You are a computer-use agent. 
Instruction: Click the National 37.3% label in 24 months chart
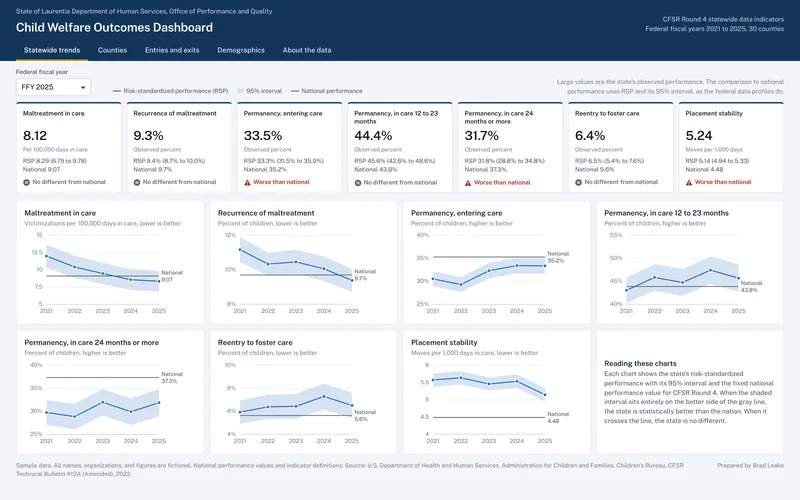click(x=172, y=378)
